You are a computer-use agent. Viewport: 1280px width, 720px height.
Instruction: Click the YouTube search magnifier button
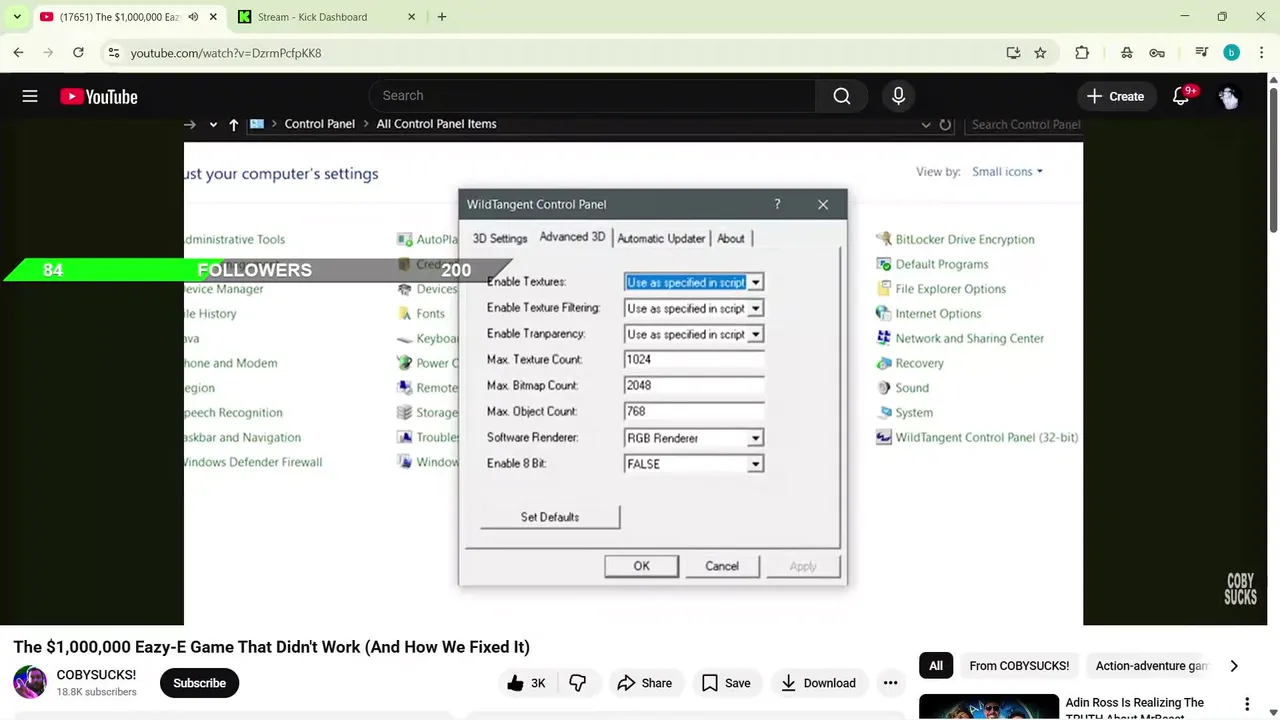[842, 96]
